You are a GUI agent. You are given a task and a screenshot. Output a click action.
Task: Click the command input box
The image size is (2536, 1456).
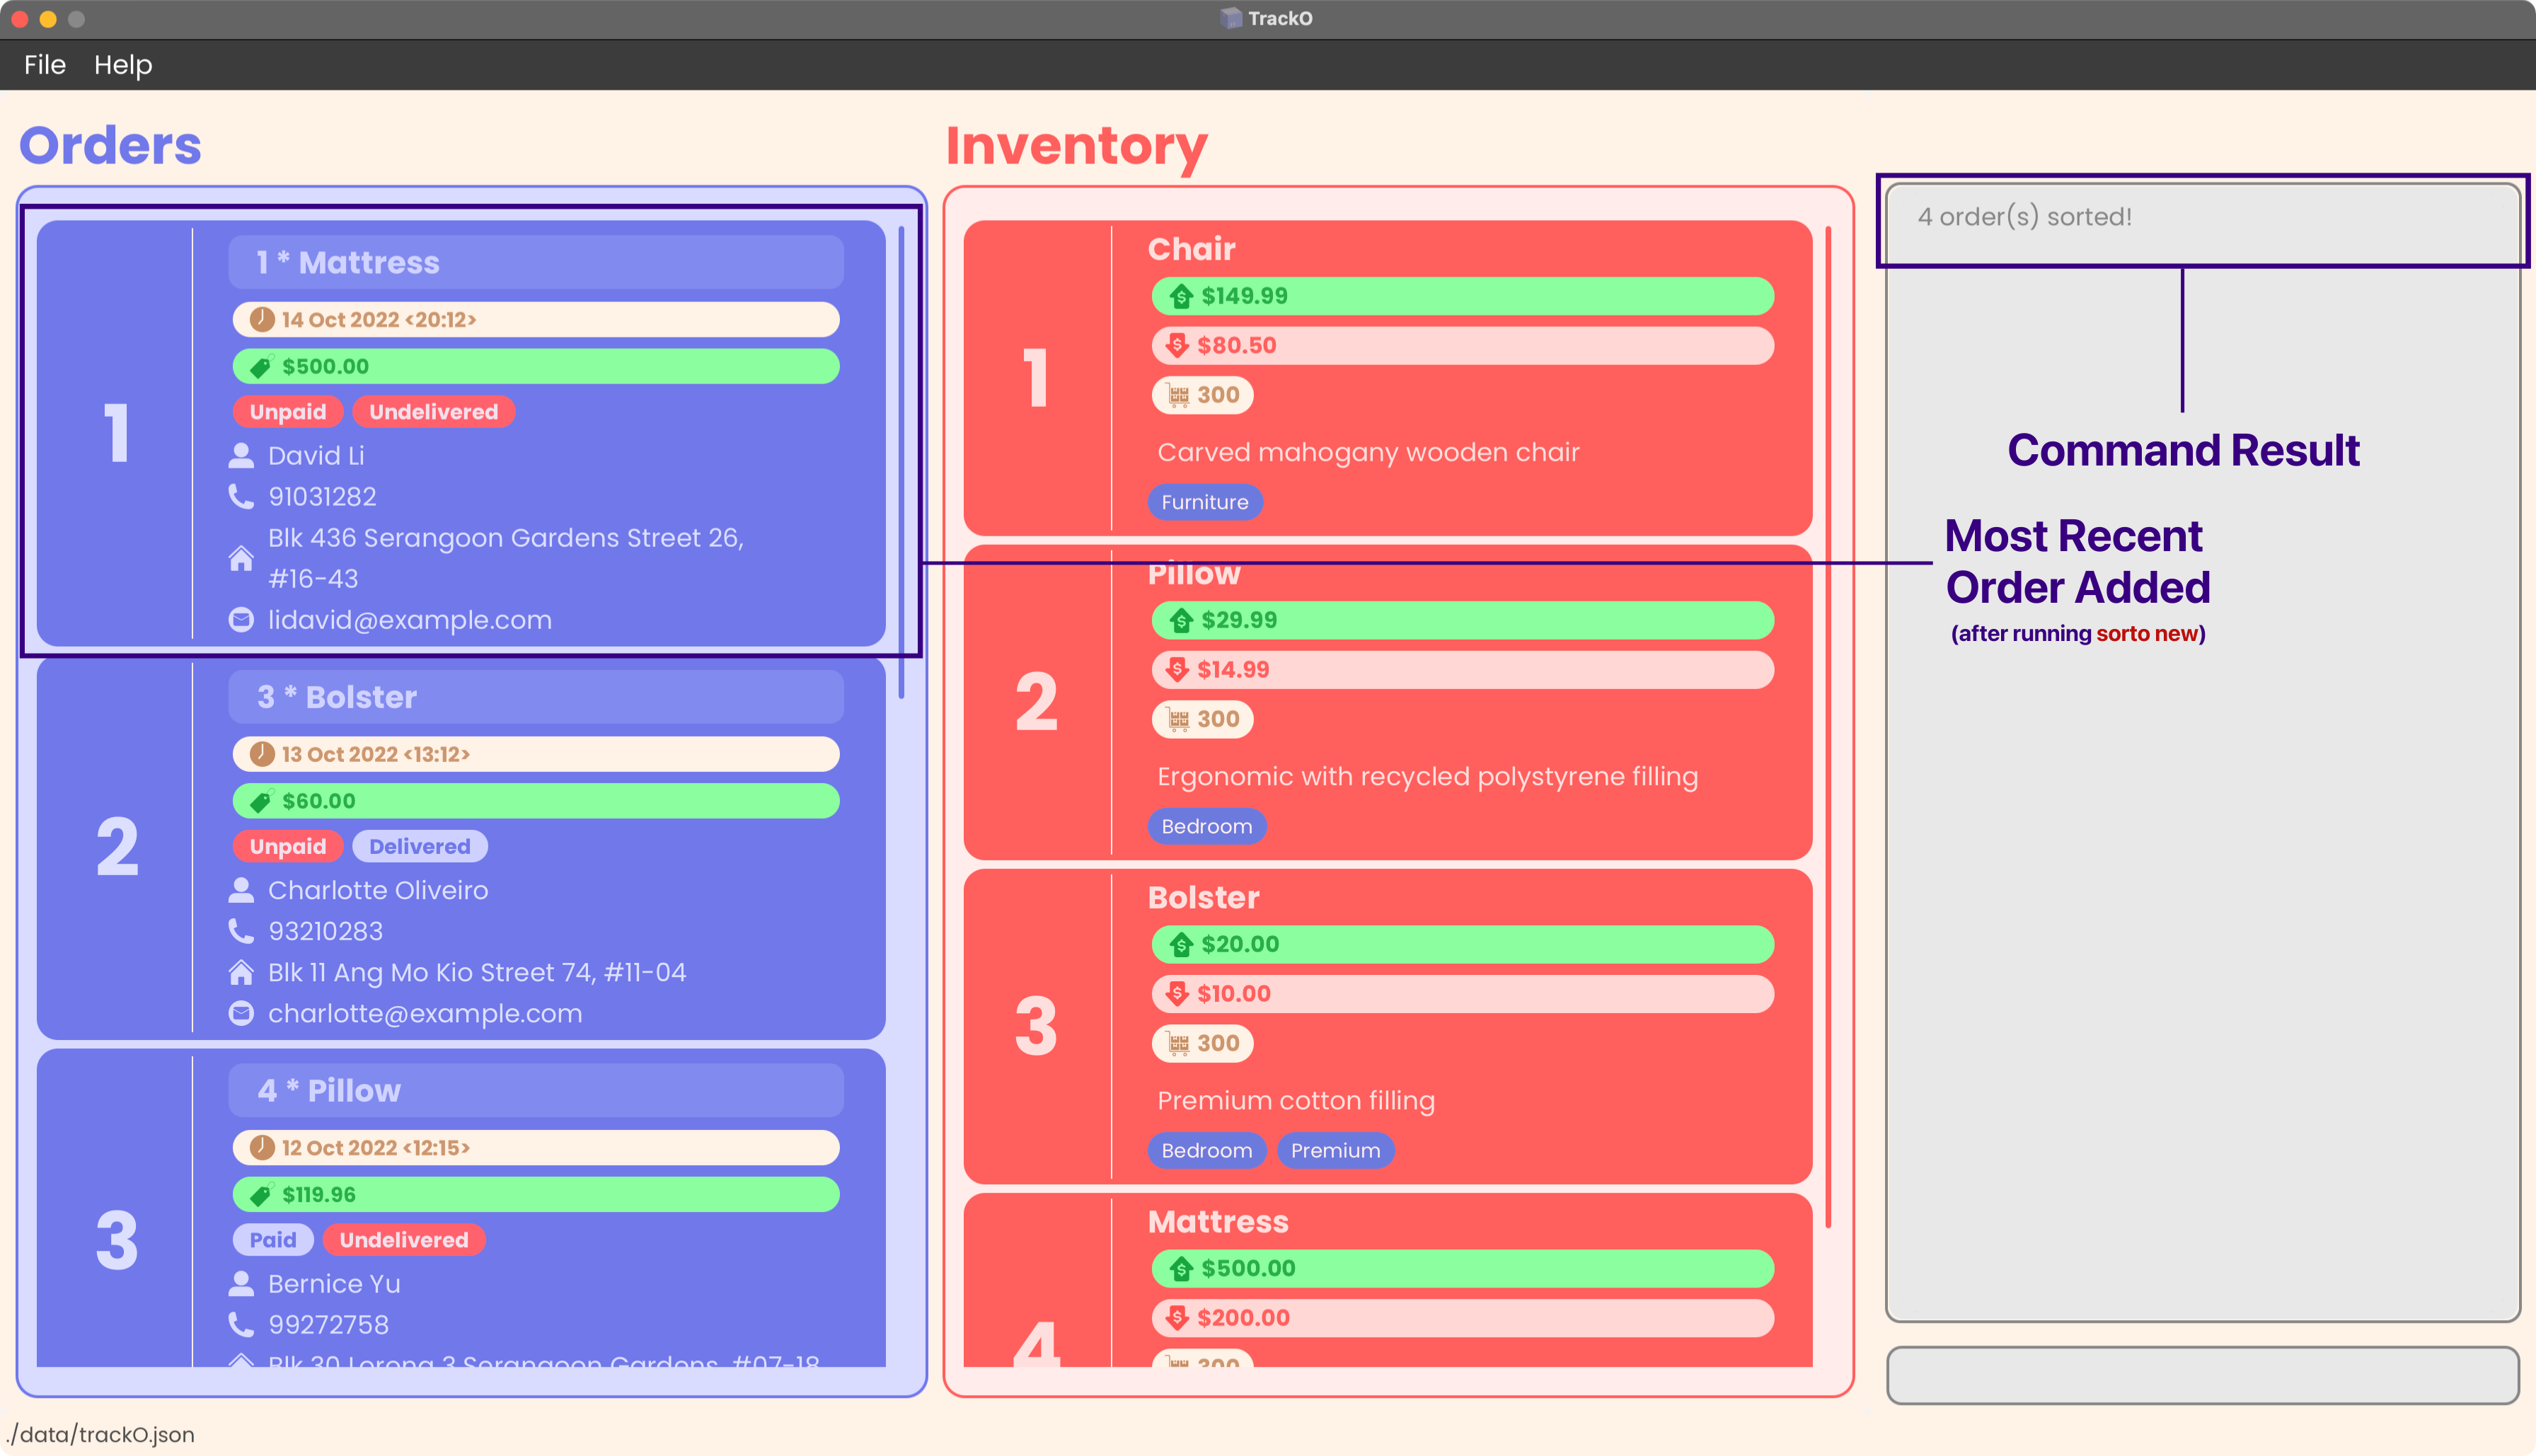tap(2202, 1375)
